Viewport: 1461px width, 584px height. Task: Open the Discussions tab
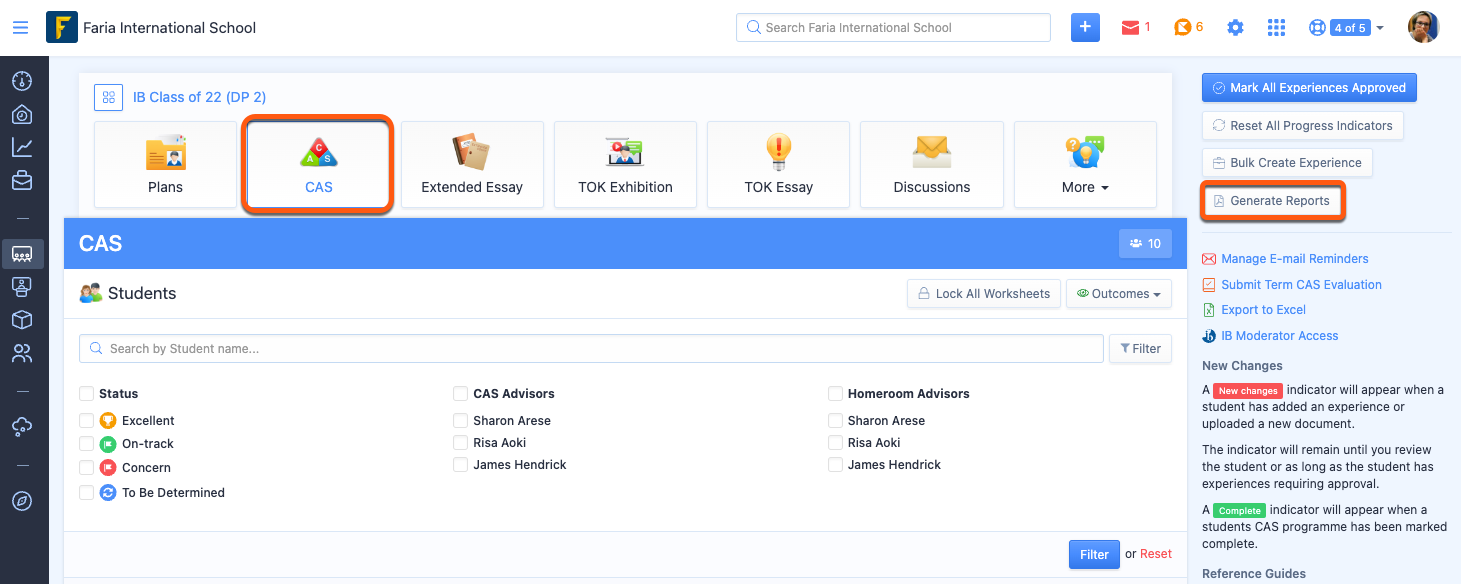932,165
